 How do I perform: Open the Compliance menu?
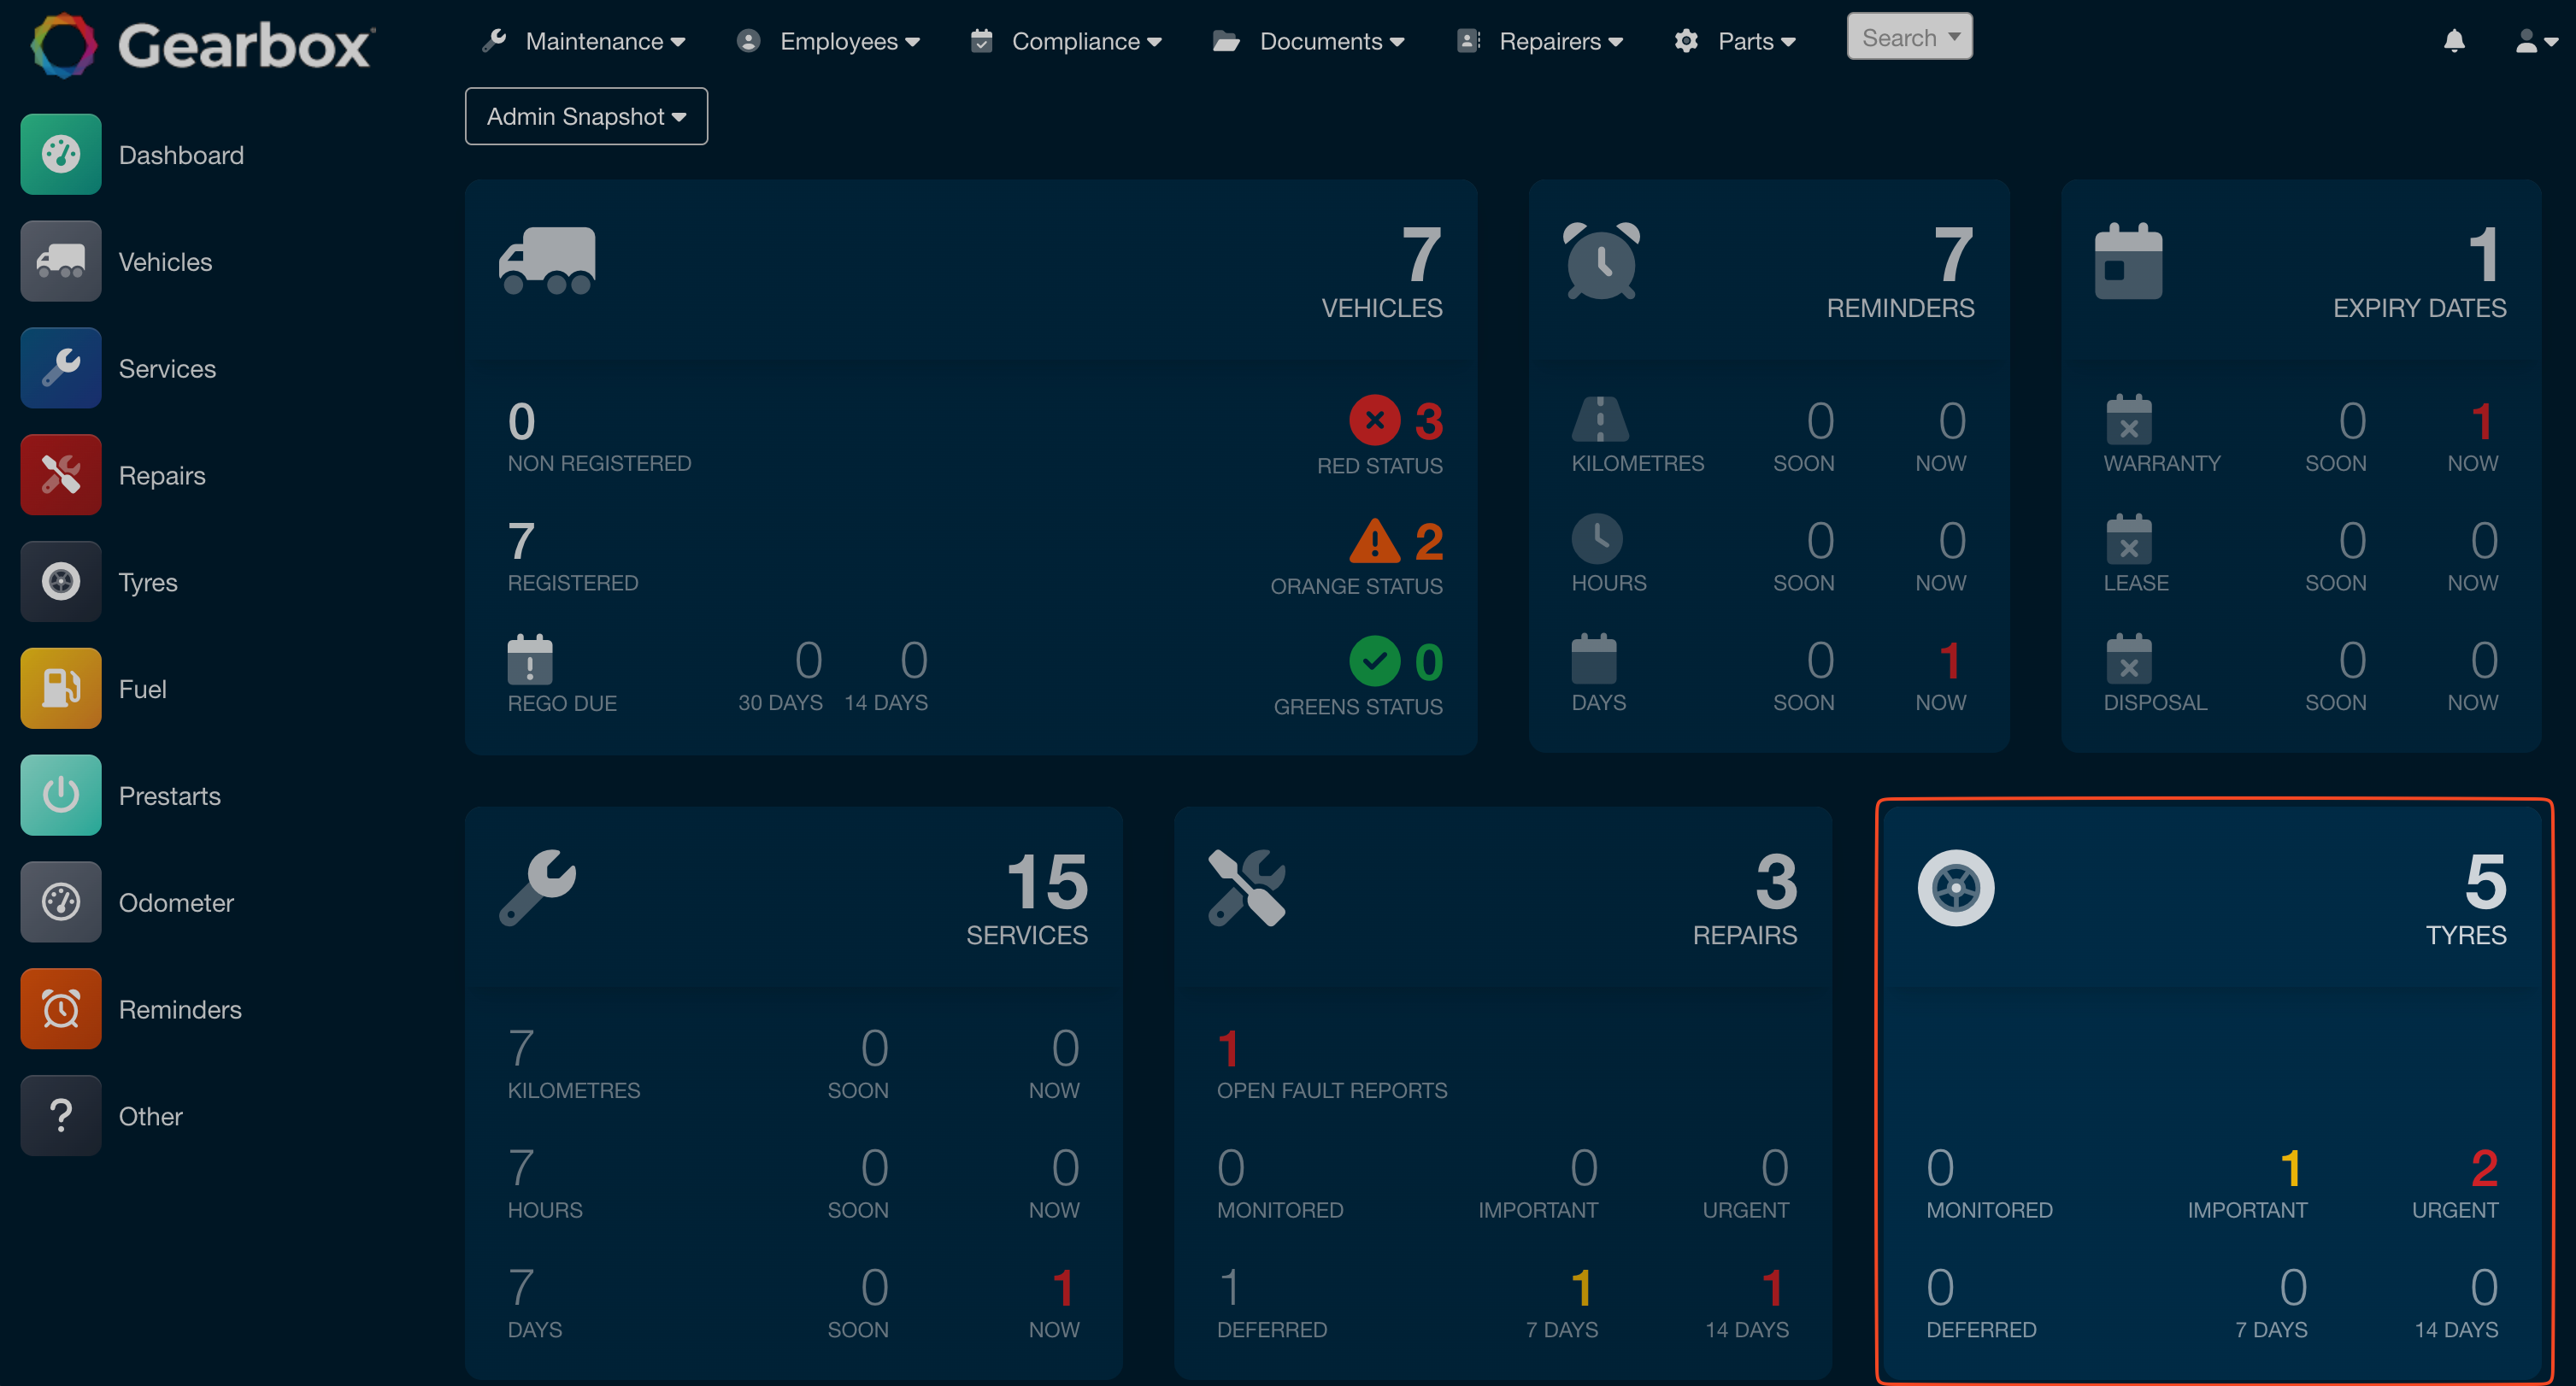click(x=1066, y=41)
